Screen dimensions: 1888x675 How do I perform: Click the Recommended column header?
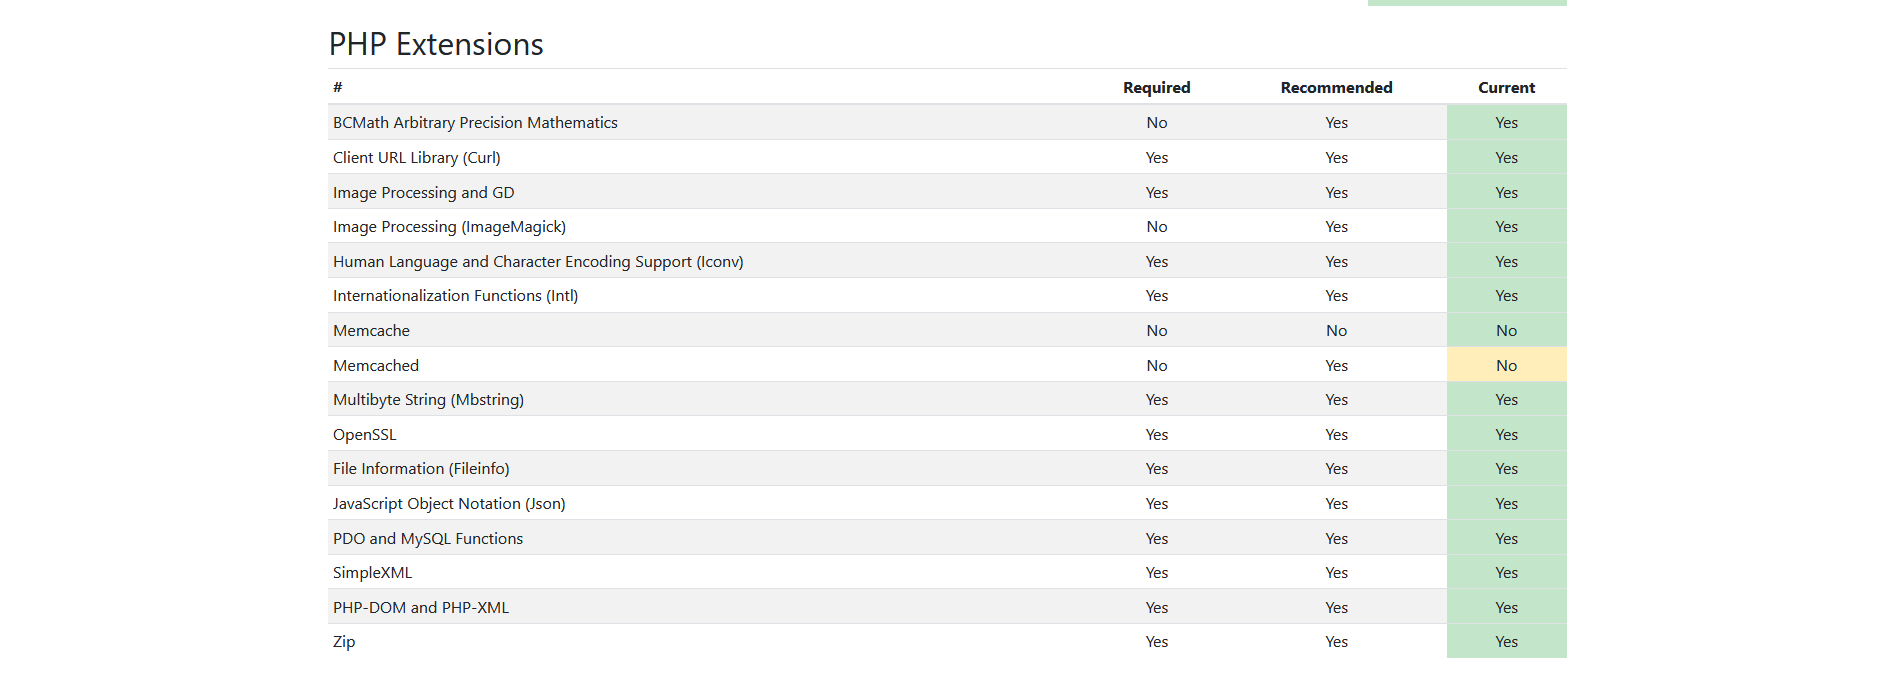1336,88
